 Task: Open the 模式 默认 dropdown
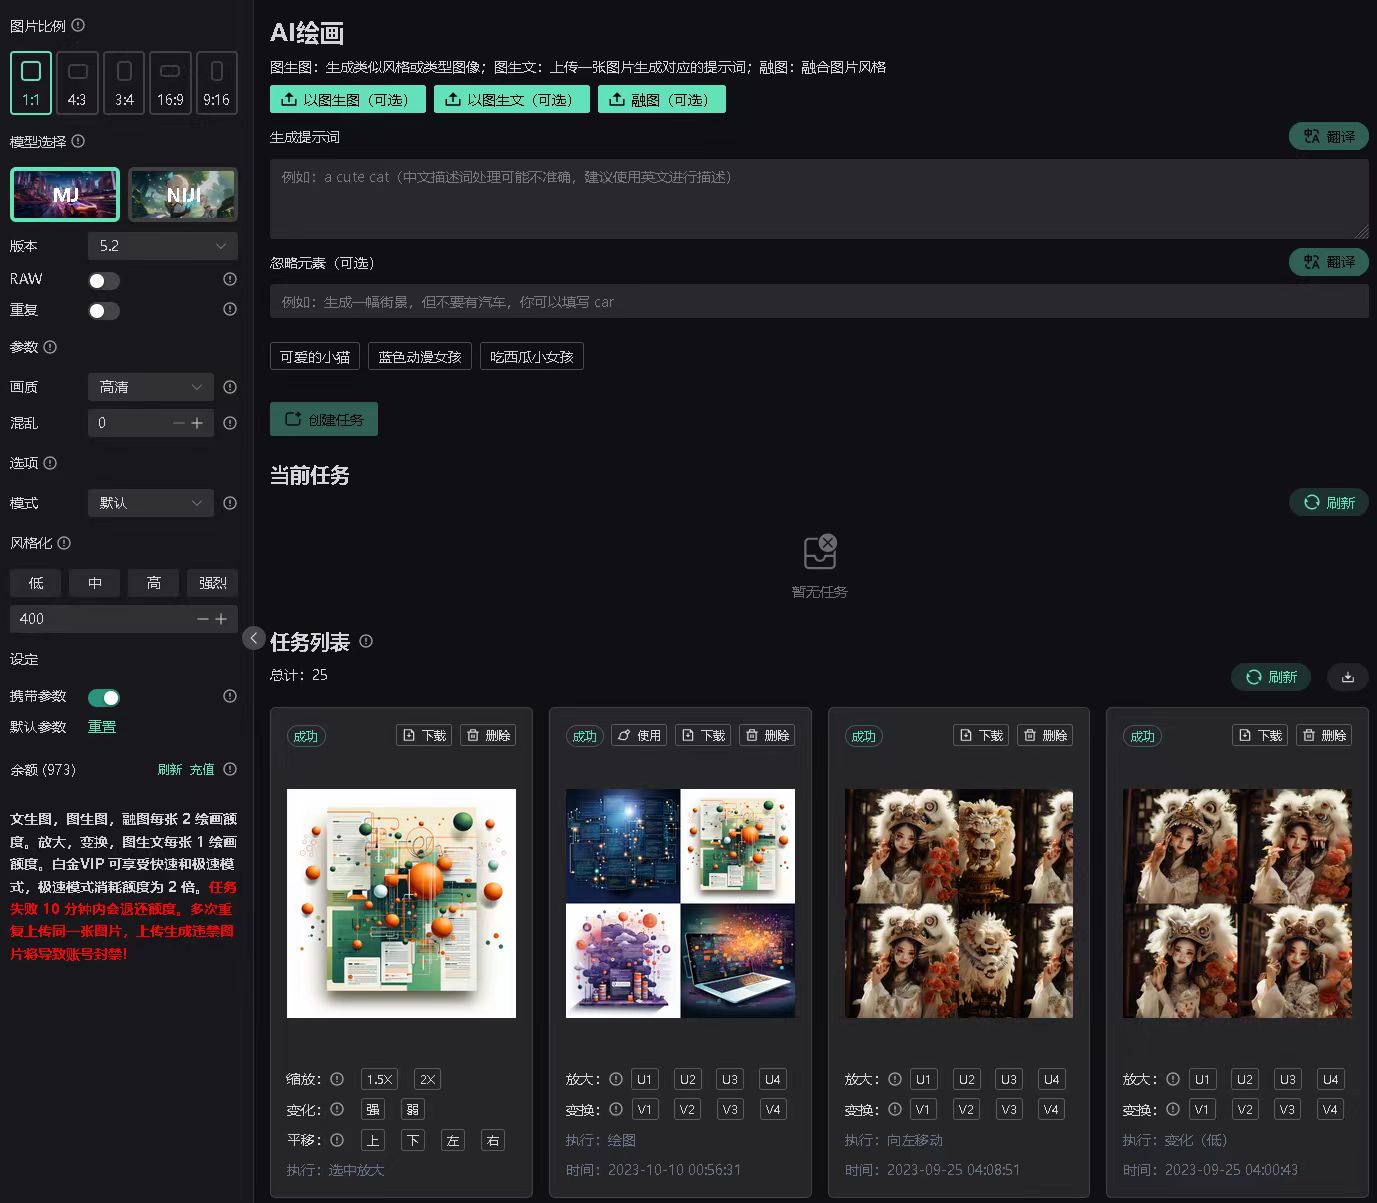click(x=151, y=503)
